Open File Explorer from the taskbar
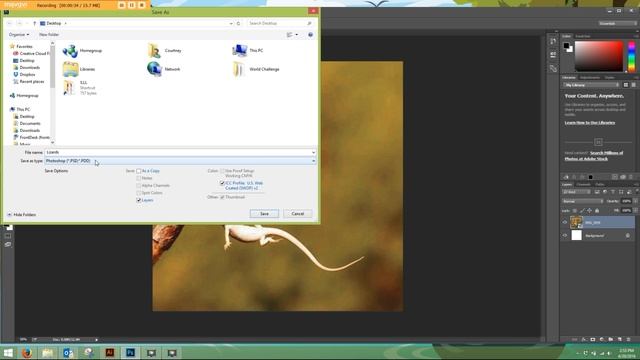The width and height of the screenshot is (640, 360). 47,353
